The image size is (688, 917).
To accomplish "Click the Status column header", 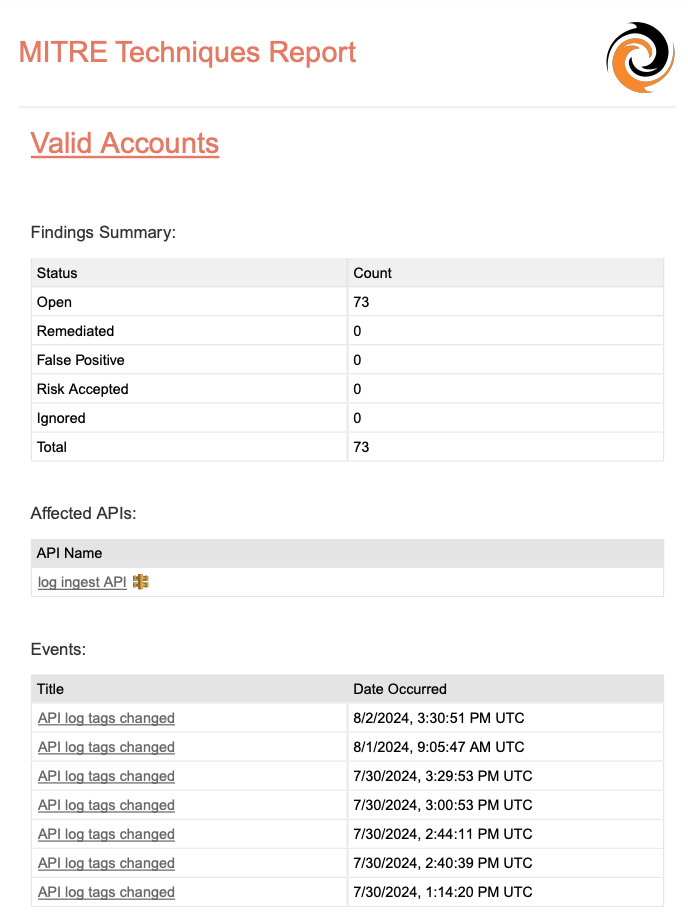I will (x=57, y=273).
